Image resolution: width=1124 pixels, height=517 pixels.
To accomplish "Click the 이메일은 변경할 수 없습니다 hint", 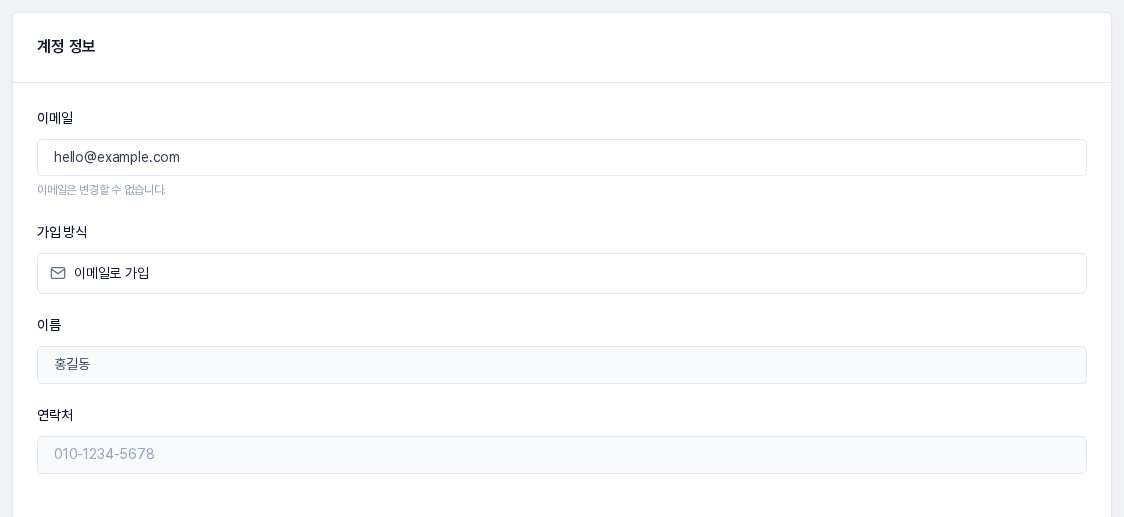I will pos(101,190).
